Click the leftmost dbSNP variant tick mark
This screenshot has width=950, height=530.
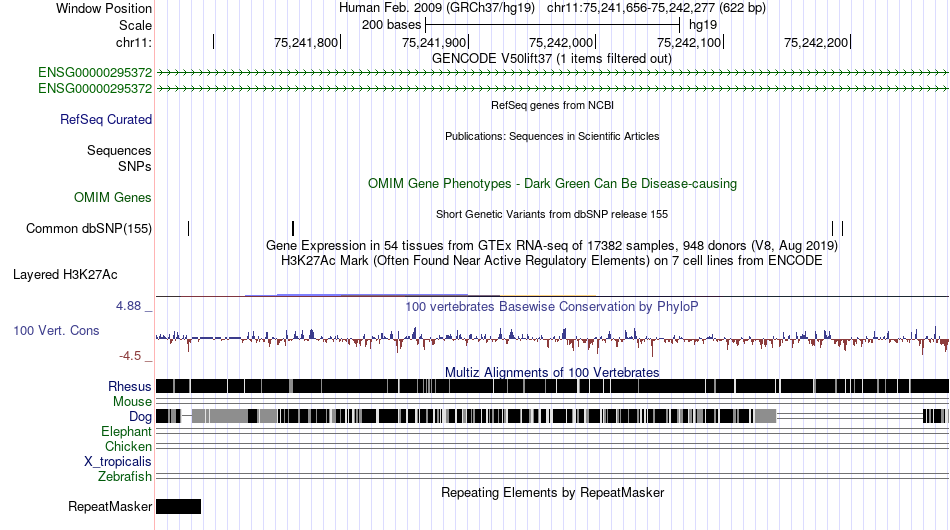click(x=188, y=228)
